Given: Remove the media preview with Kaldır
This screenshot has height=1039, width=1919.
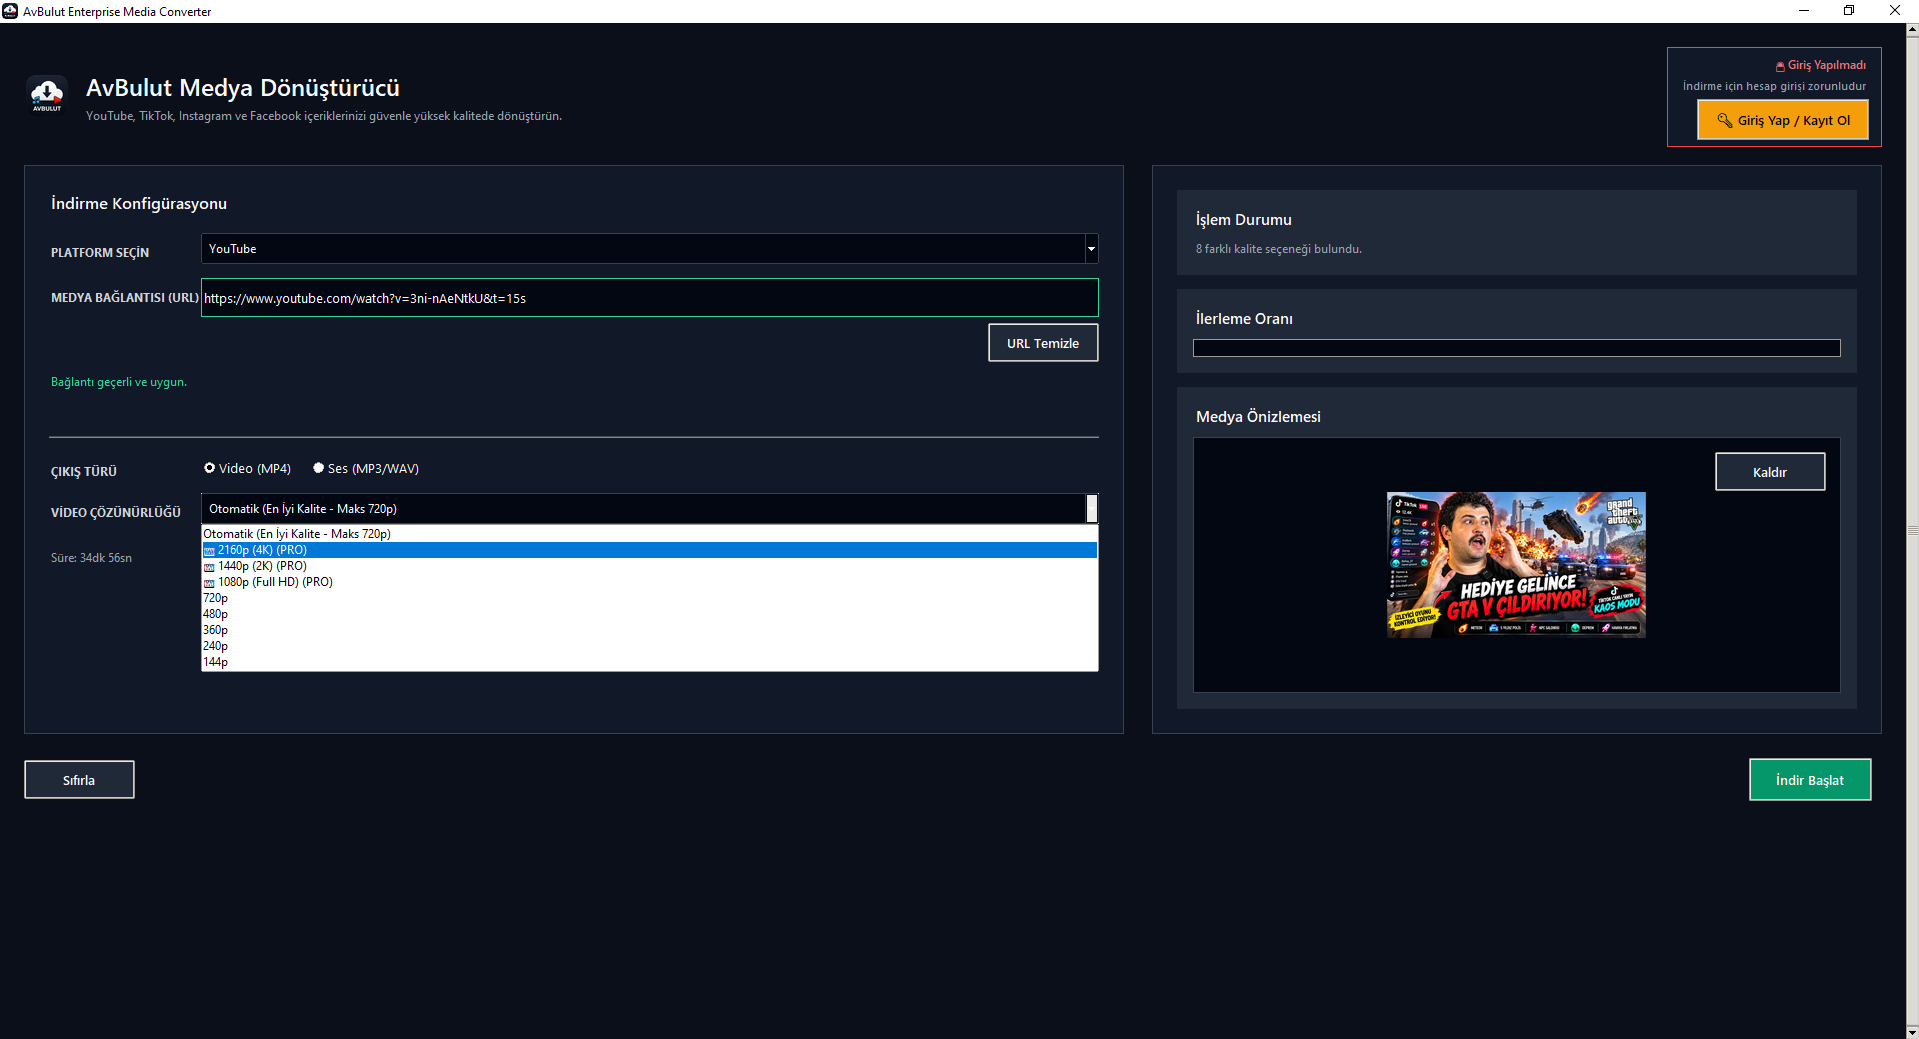Looking at the screenshot, I should tap(1770, 472).
